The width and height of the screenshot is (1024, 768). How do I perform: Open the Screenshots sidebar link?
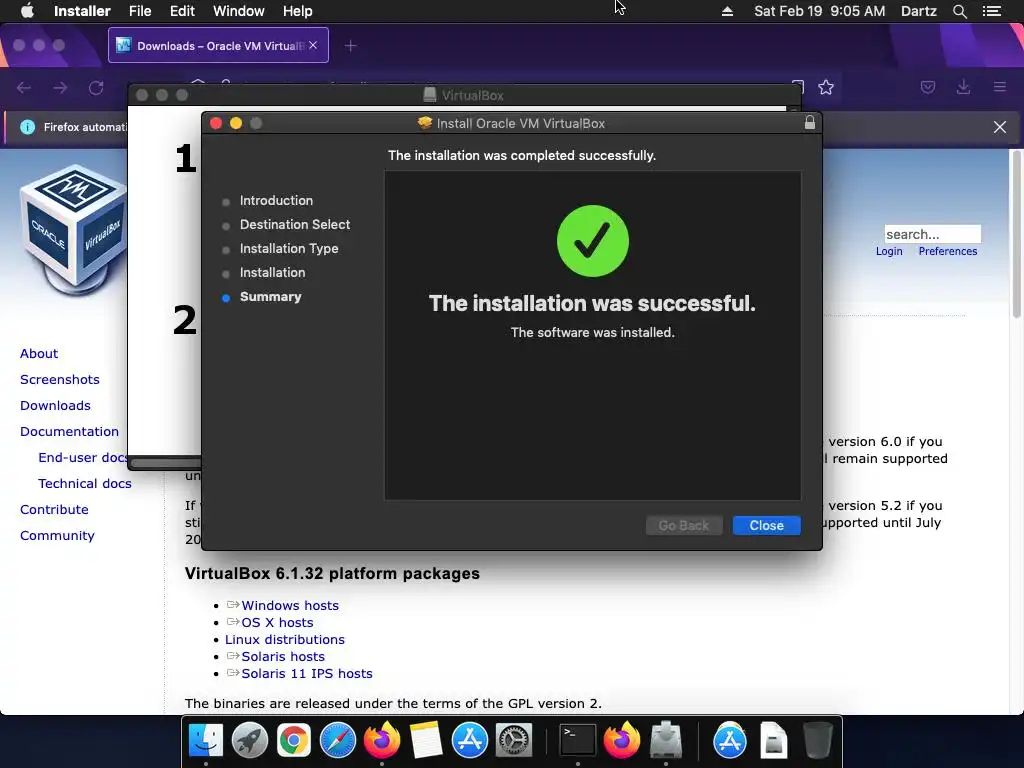click(x=60, y=379)
